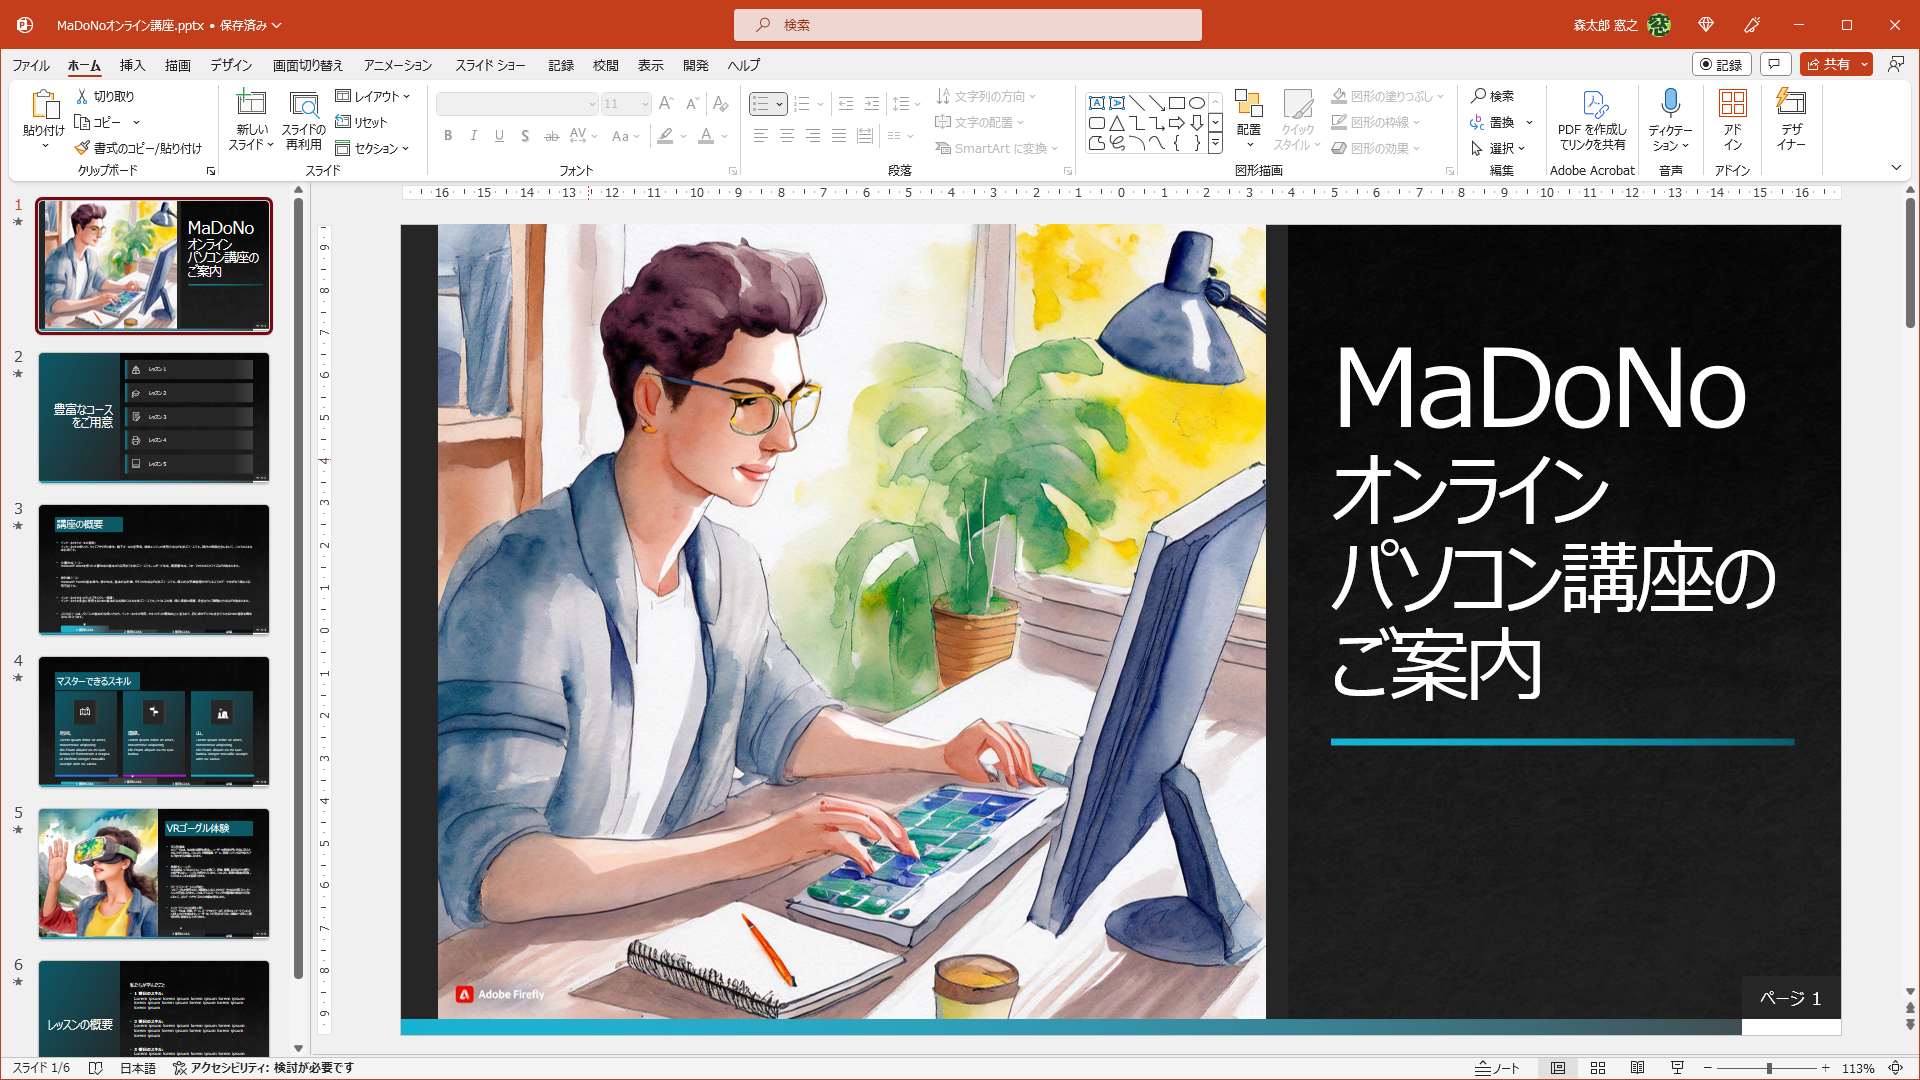1920x1080 pixels.
Task: Select the rectangle shape tool
Action: coord(1177,102)
